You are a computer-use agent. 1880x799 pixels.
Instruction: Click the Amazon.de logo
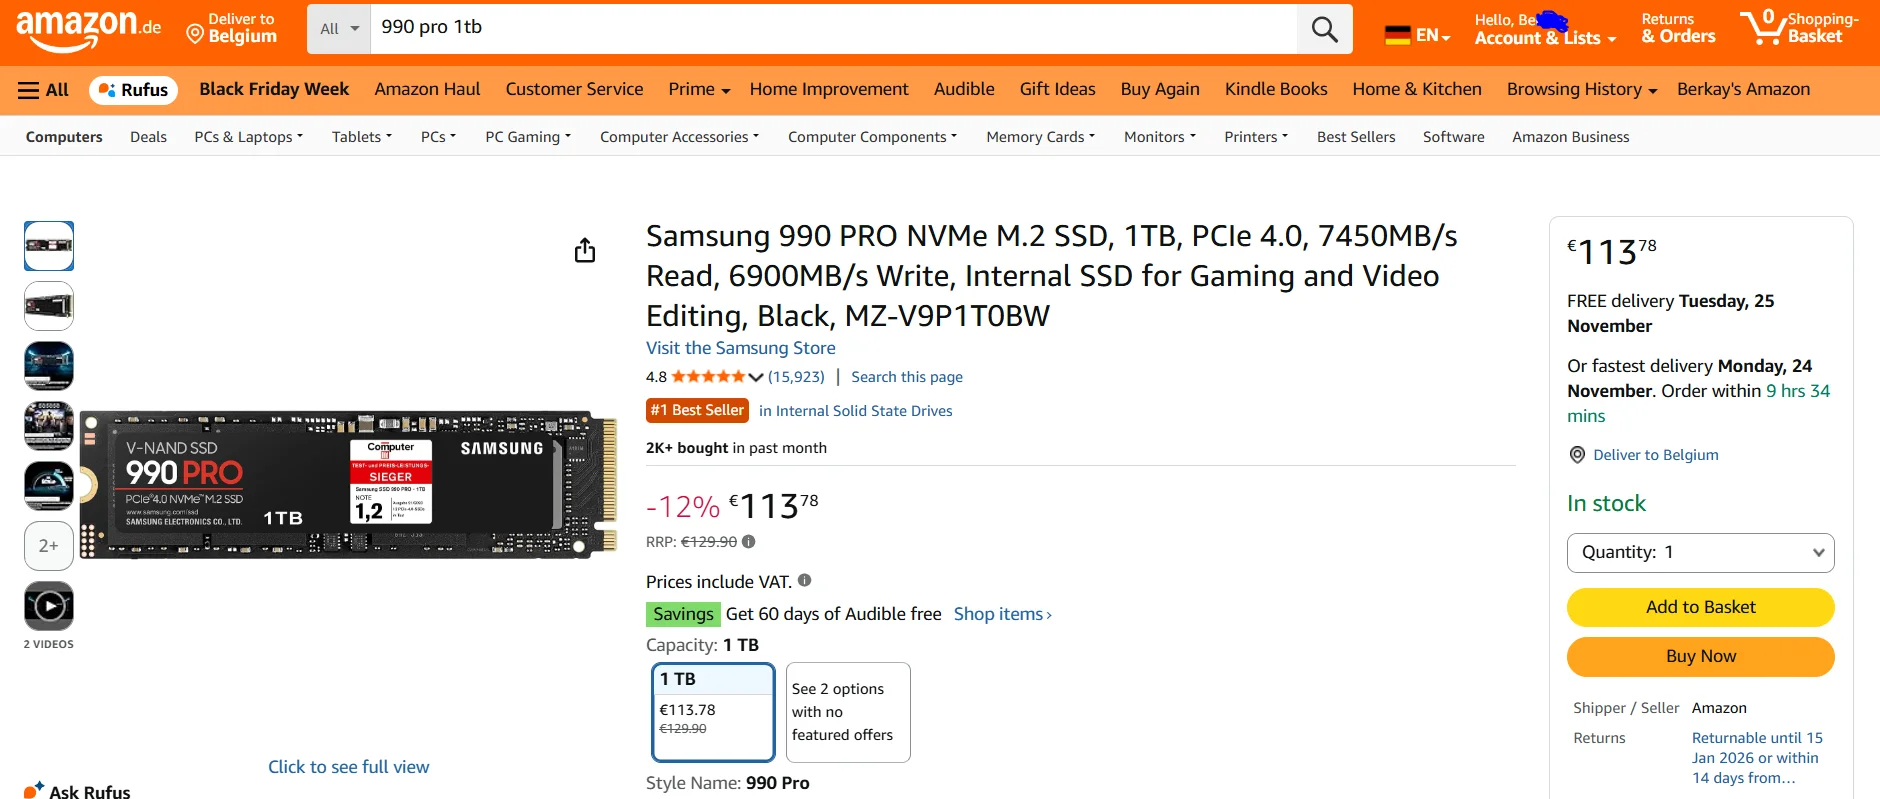tap(88, 29)
